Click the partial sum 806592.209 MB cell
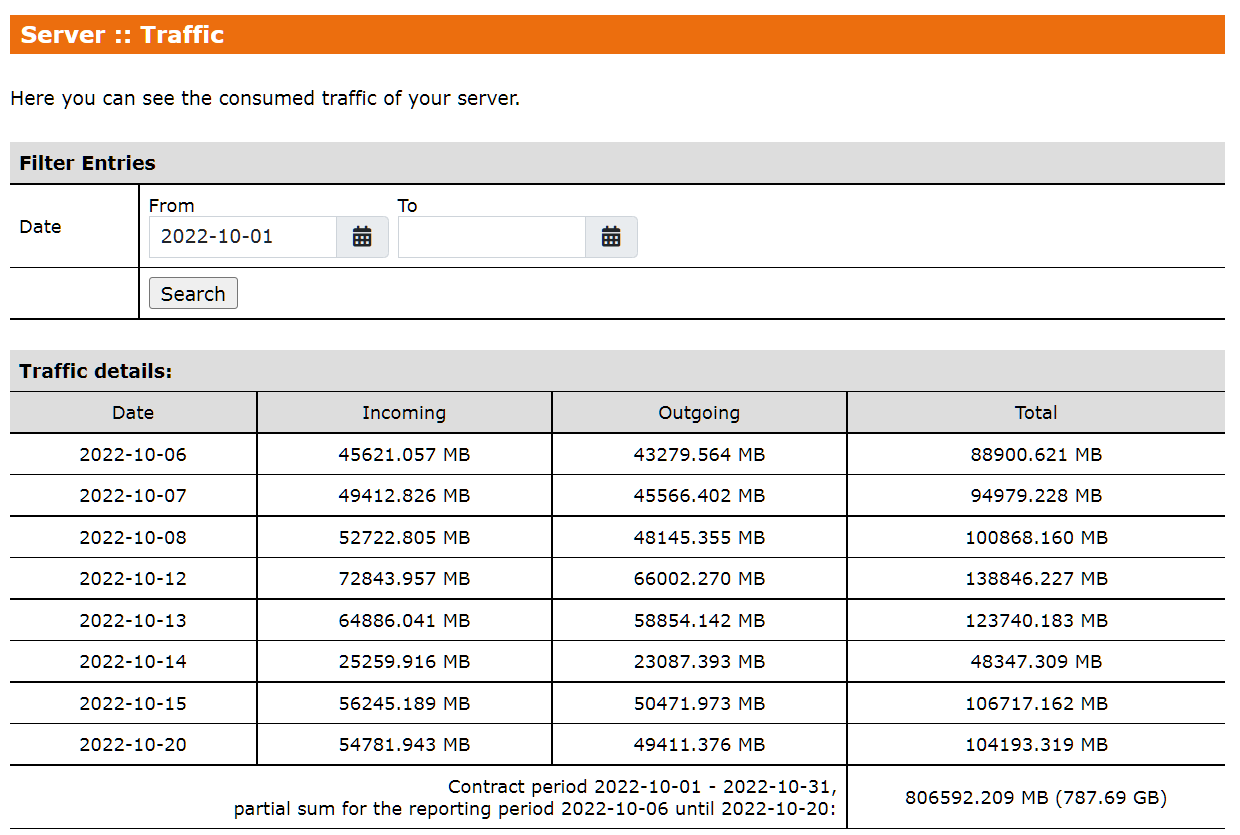Image resolution: width=1240 pixels, height=835 pixels. (x=1036, y=798)
